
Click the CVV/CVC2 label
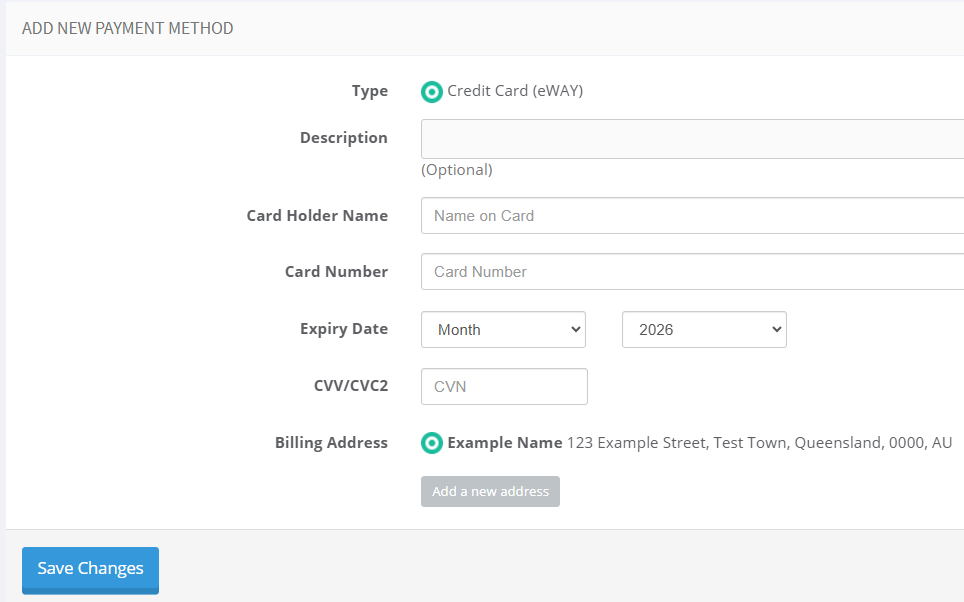tap(351, 386)
